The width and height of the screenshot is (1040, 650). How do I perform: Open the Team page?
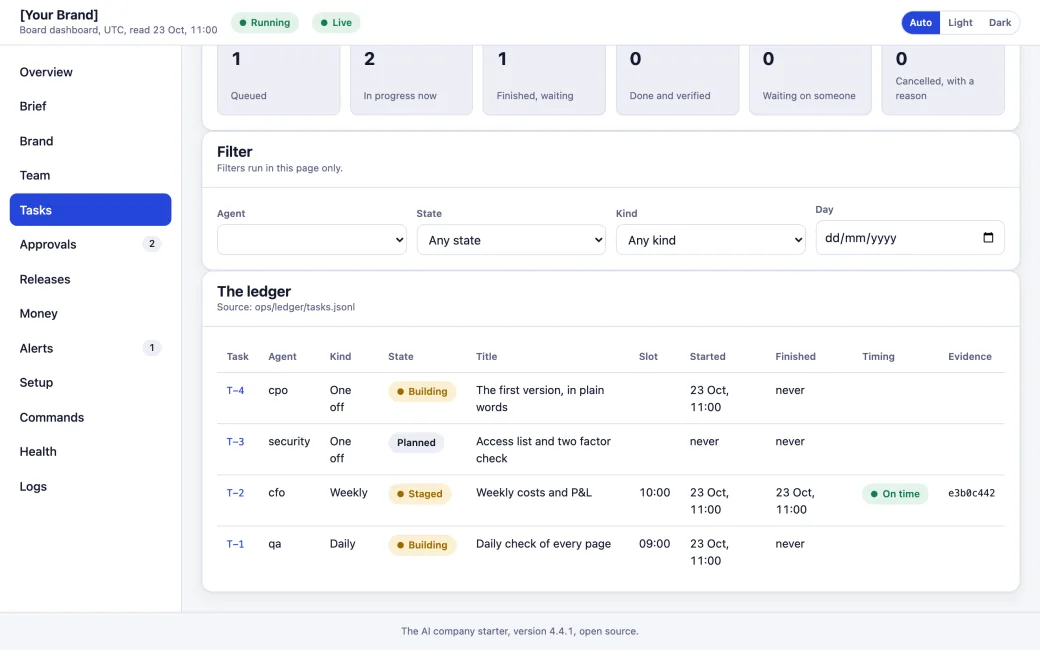pyautogui.click(x=90, y=175)
